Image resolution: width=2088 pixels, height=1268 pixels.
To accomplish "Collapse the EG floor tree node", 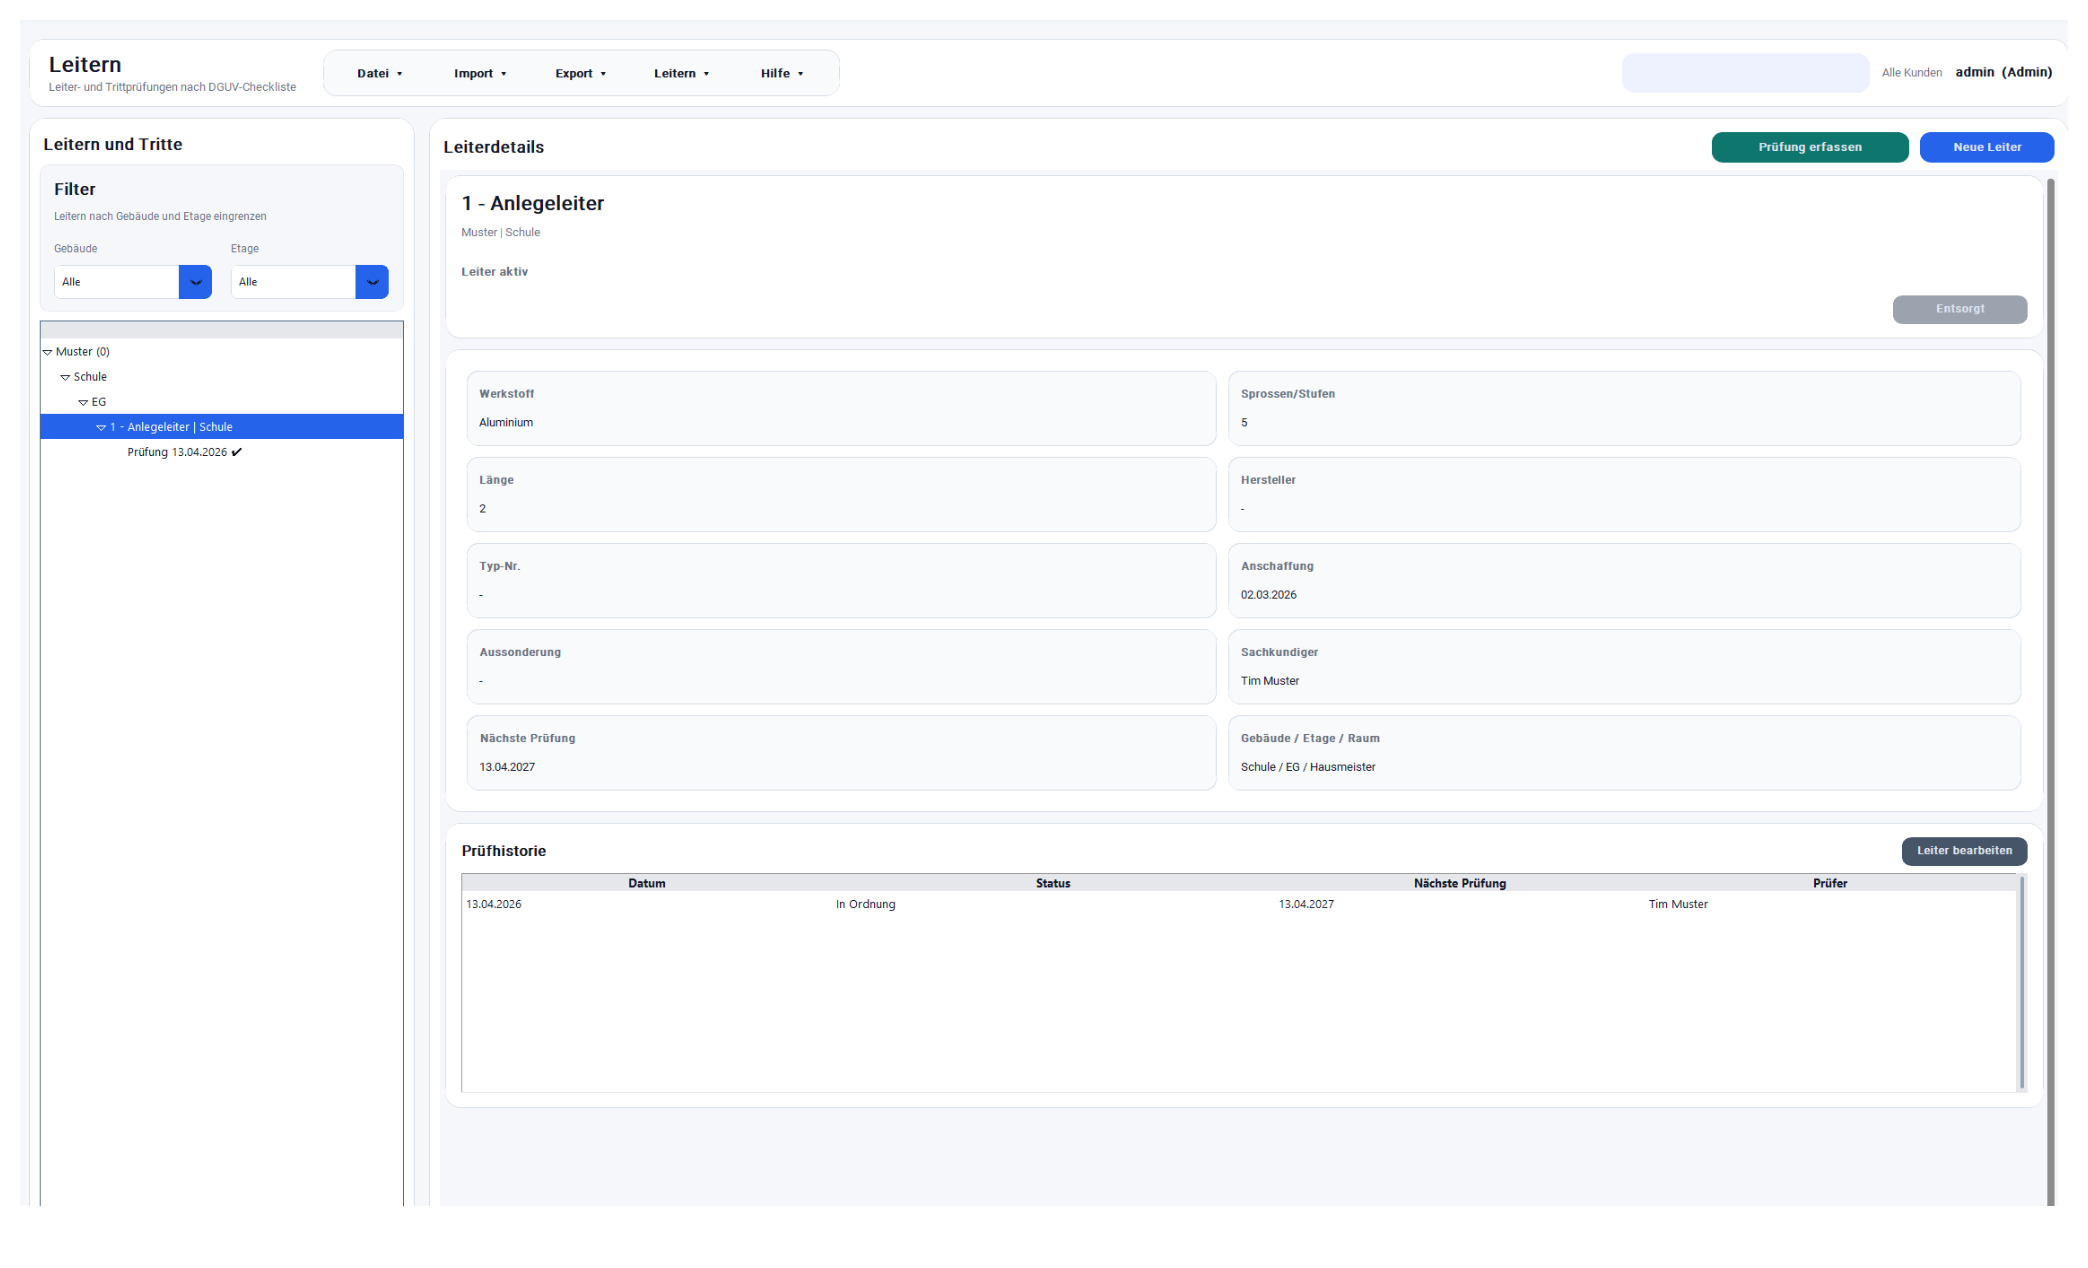I will (83, 402).
